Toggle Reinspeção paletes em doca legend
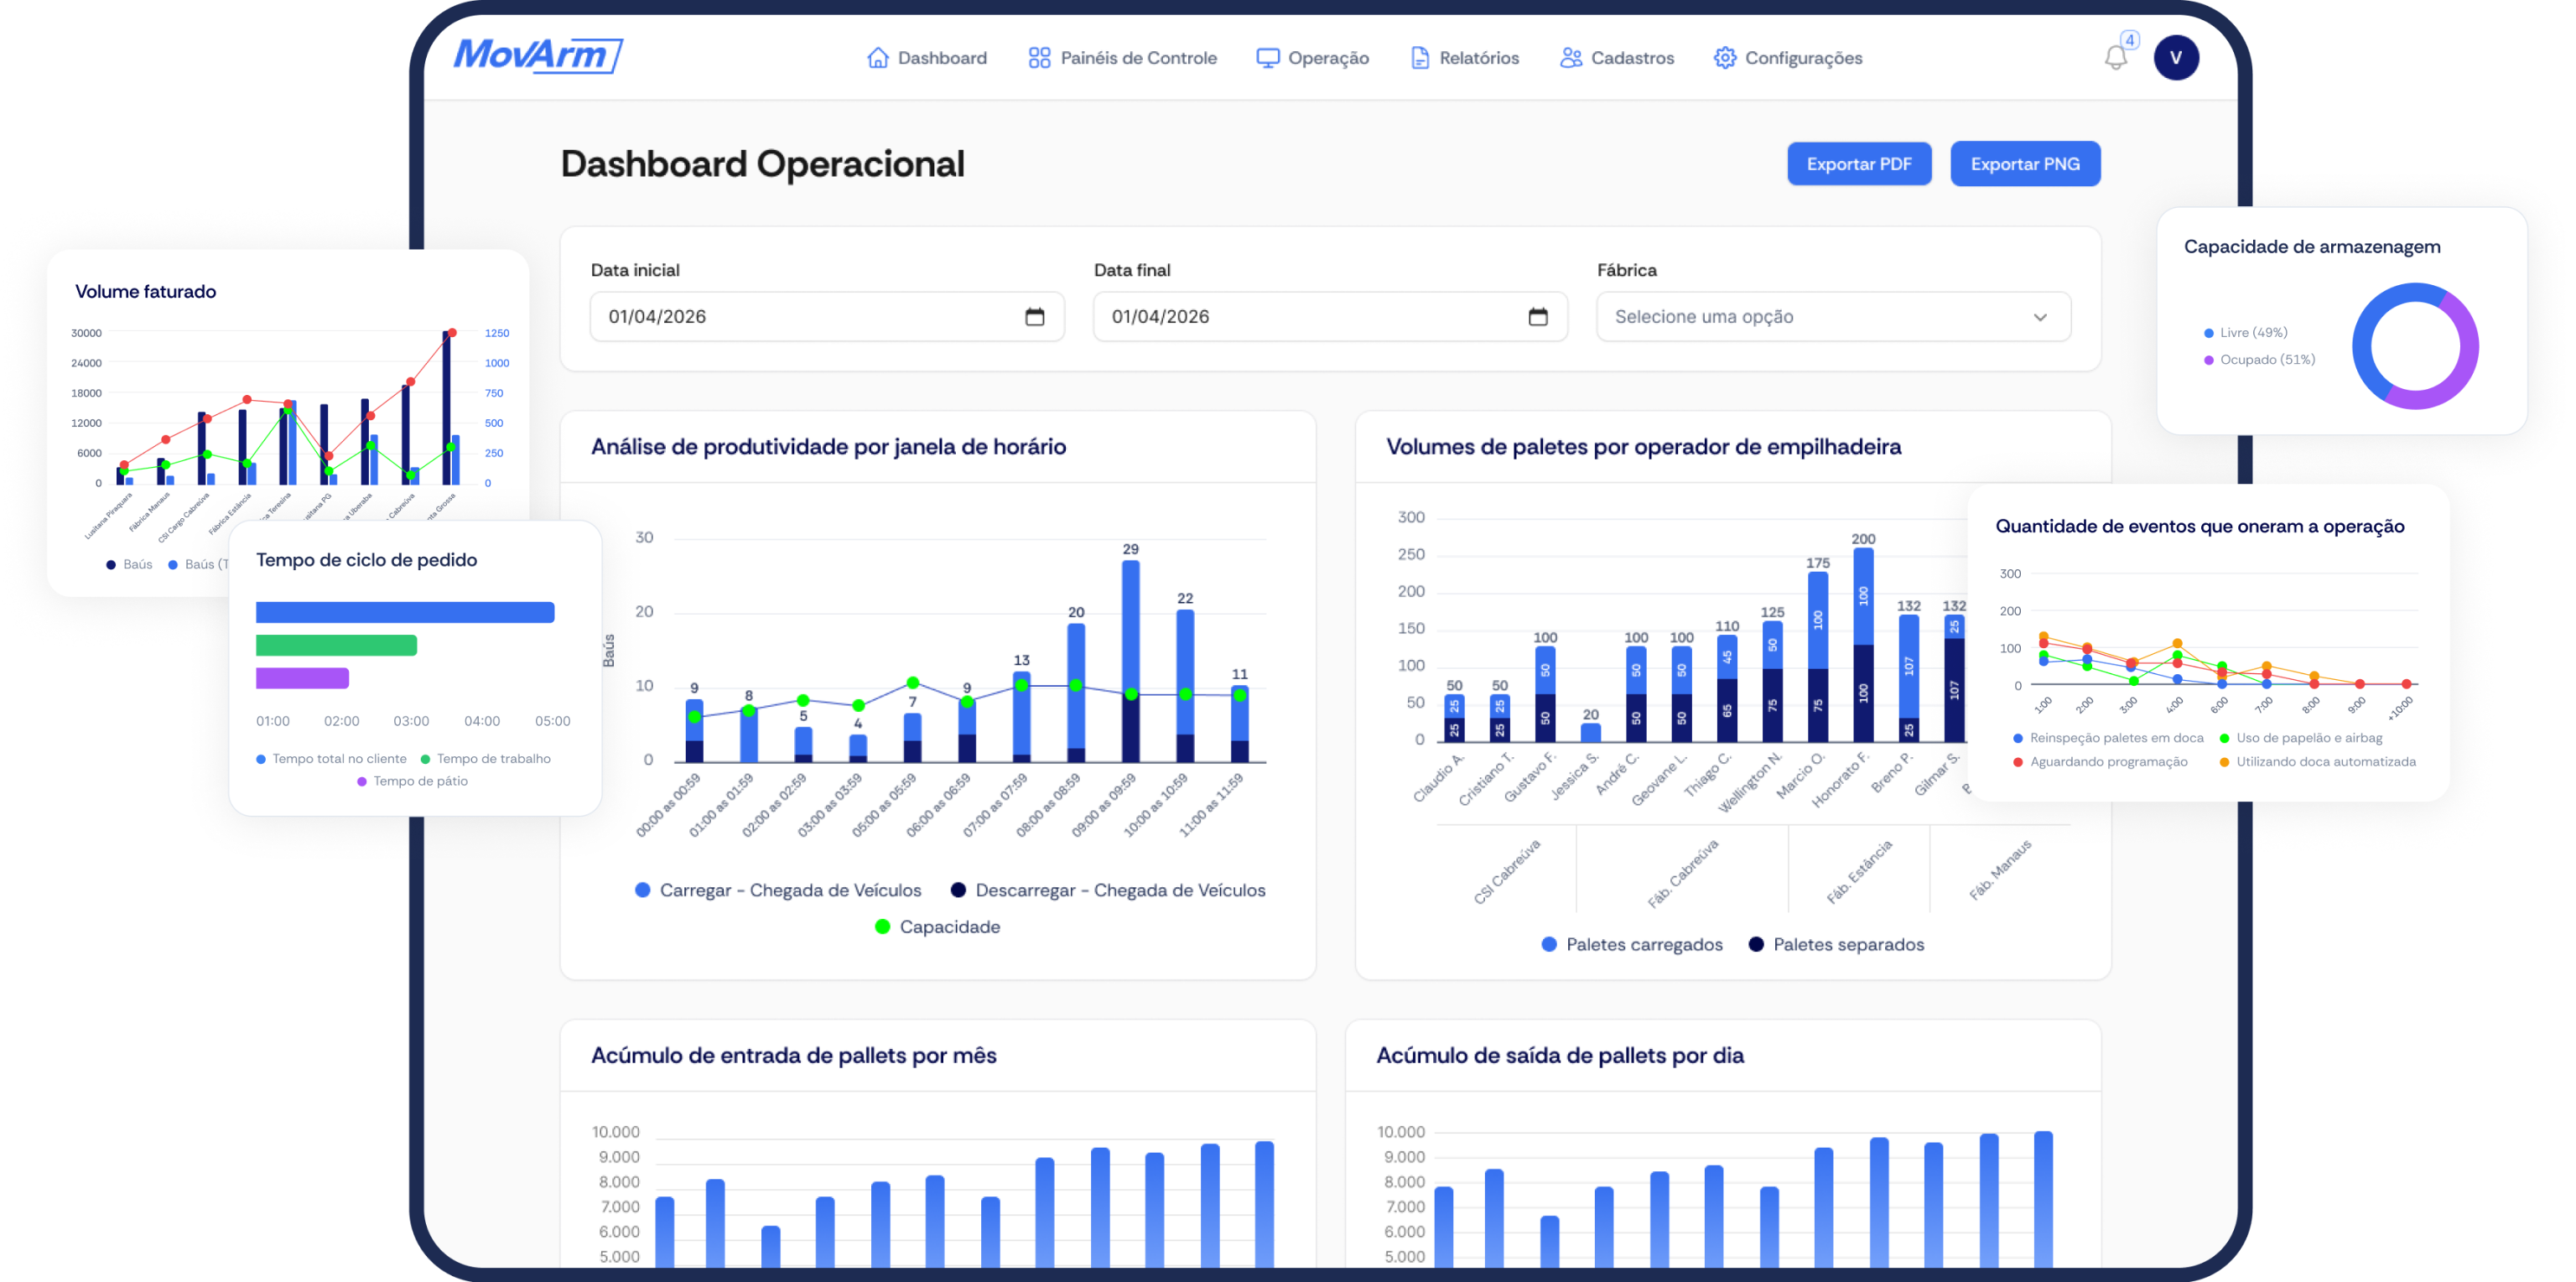This screenshot has width=2576, height=1282. pos(2108,738)
